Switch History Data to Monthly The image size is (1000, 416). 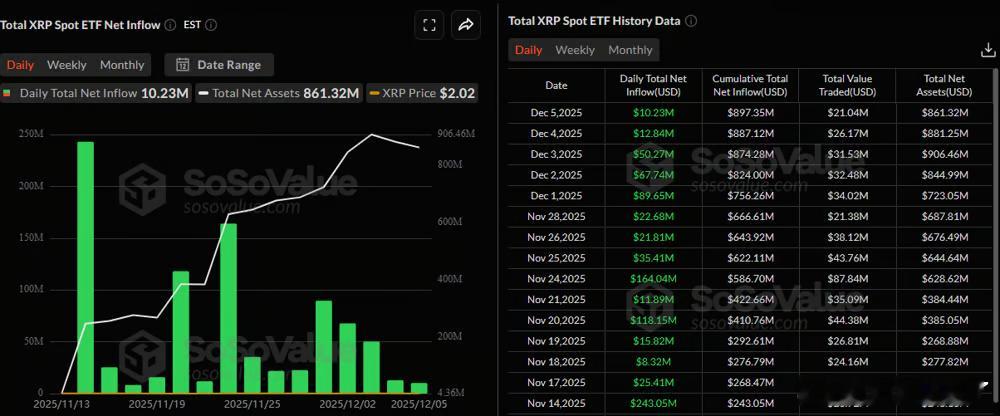coord(630,50)
